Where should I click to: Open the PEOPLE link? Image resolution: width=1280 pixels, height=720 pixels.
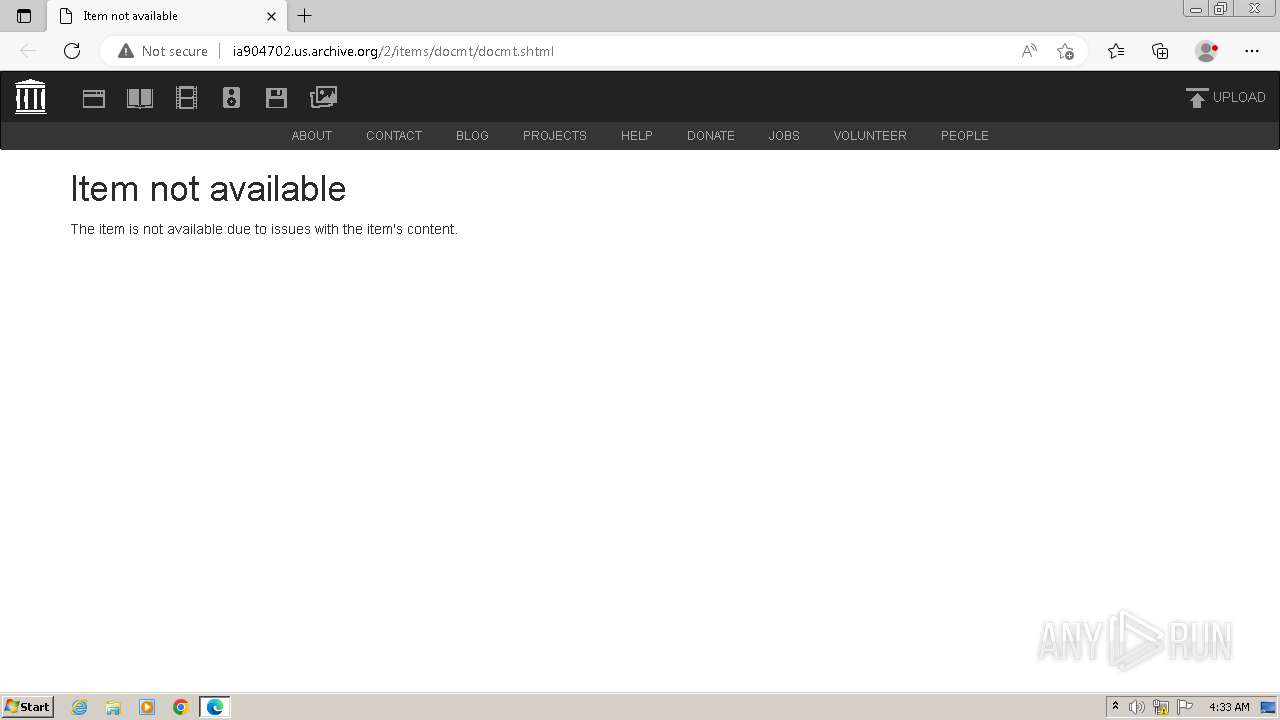point(965,135)
